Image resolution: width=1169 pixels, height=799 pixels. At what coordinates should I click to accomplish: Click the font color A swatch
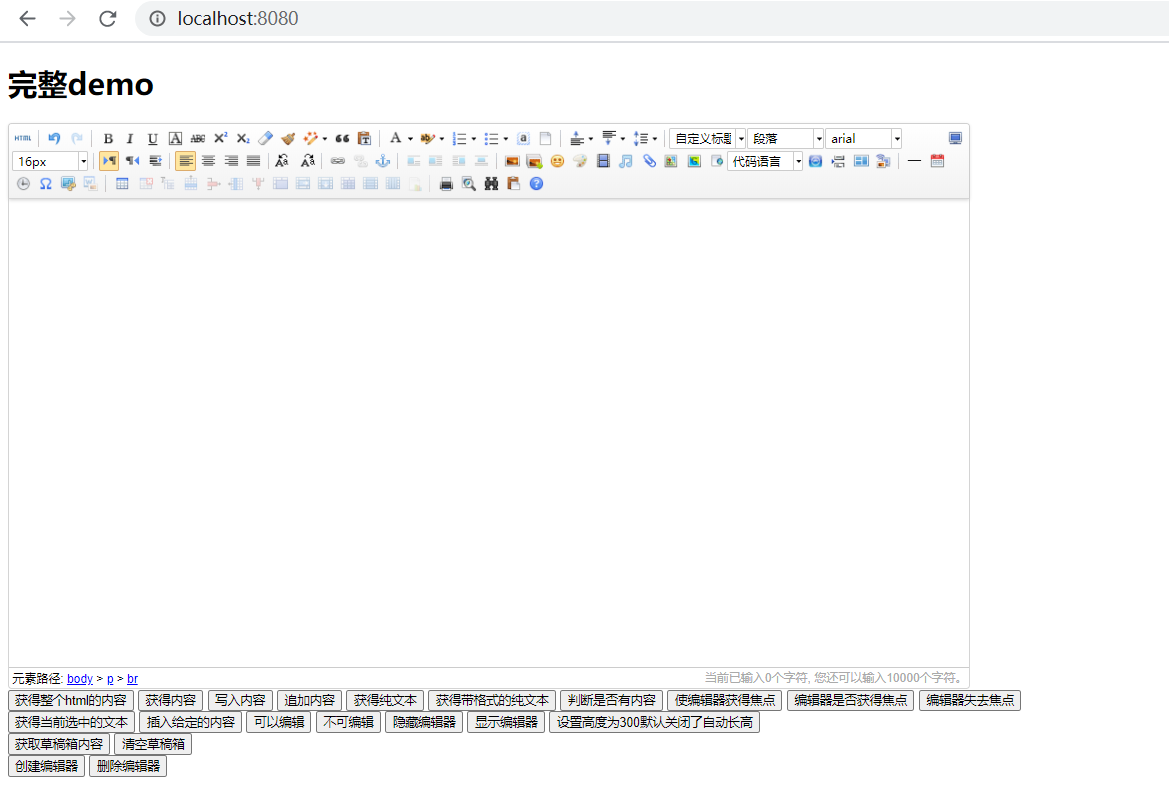[x=396, y=139]
